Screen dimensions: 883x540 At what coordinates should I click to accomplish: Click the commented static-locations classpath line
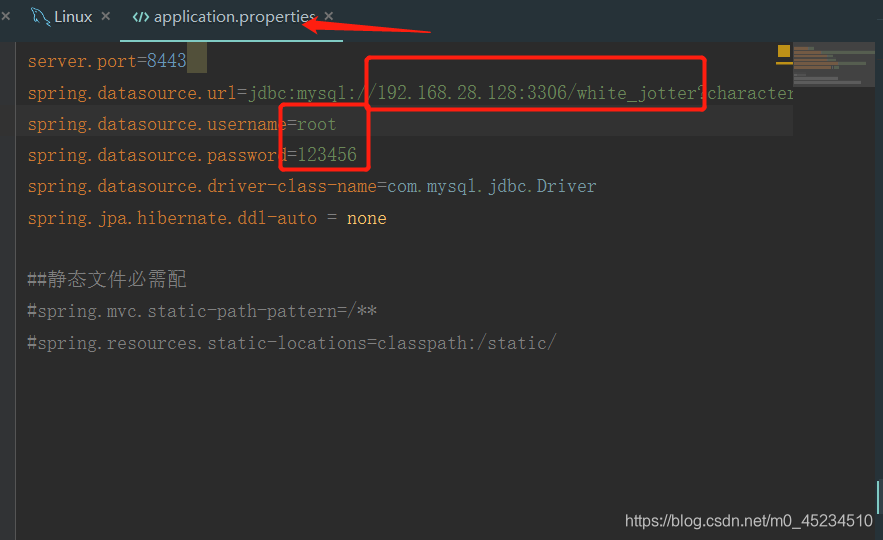pos(292,343)
